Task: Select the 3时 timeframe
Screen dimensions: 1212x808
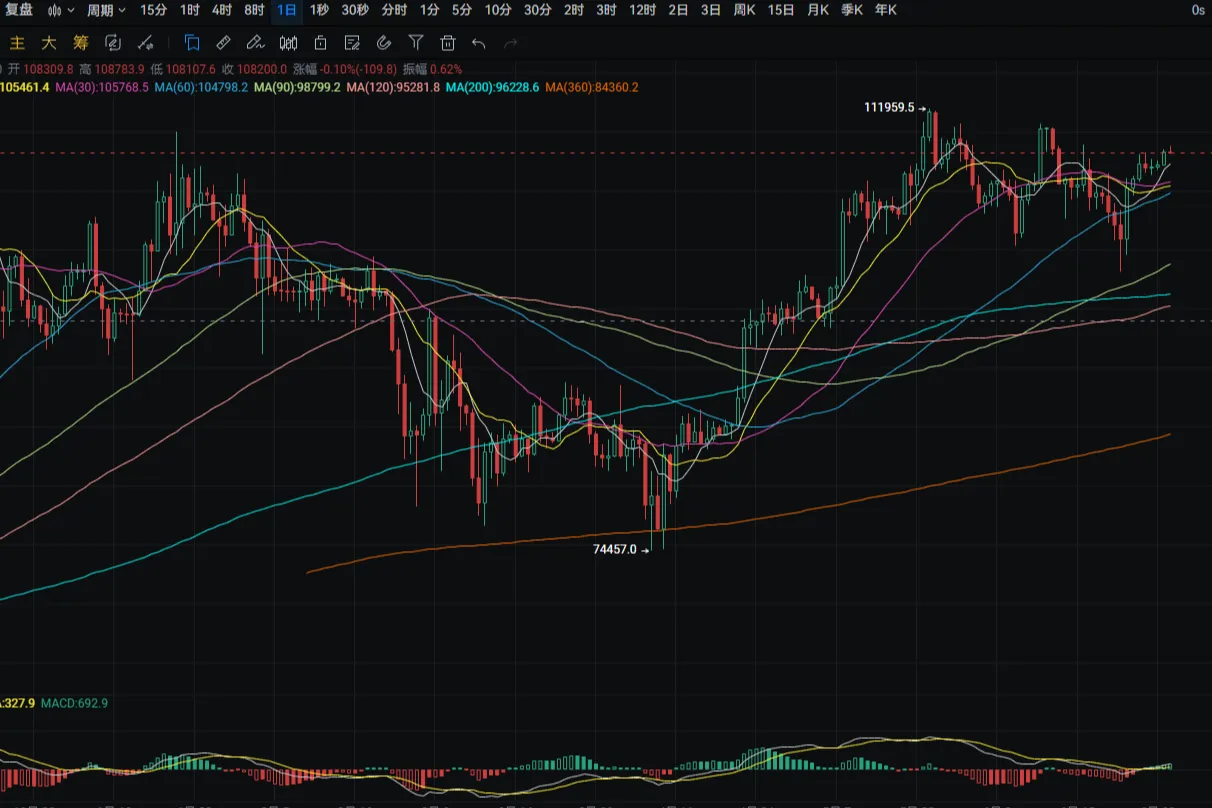Action: 606,10
